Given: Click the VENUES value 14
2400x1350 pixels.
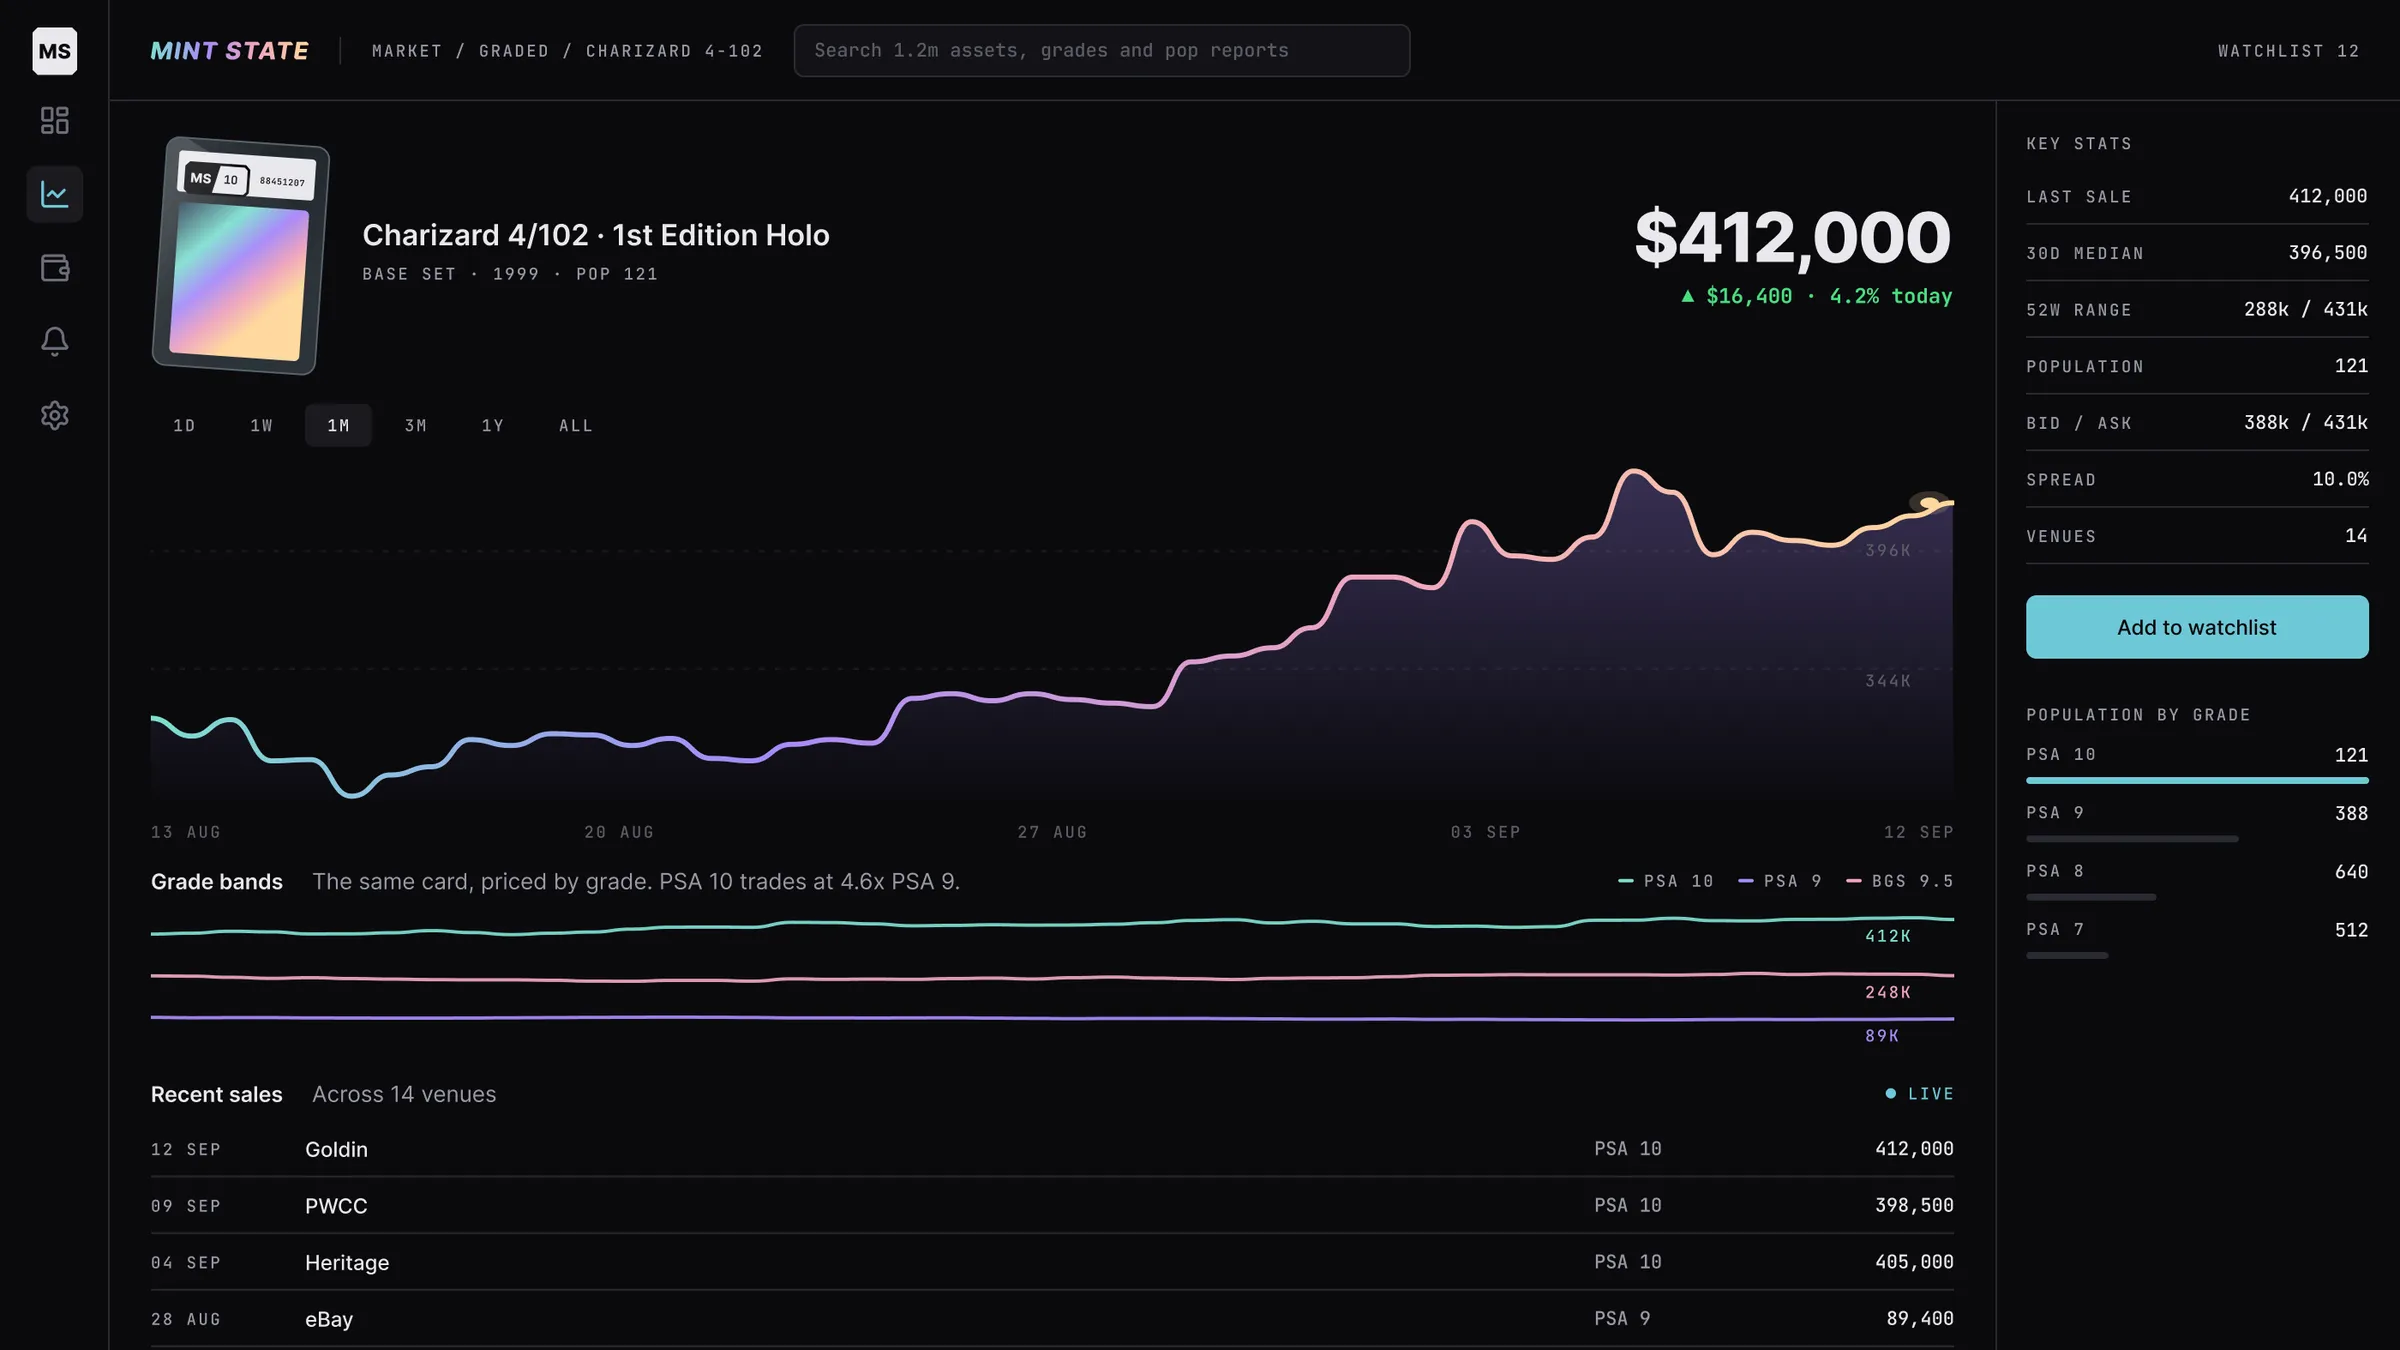Looking at the screenshot, I should point(2356,536).
